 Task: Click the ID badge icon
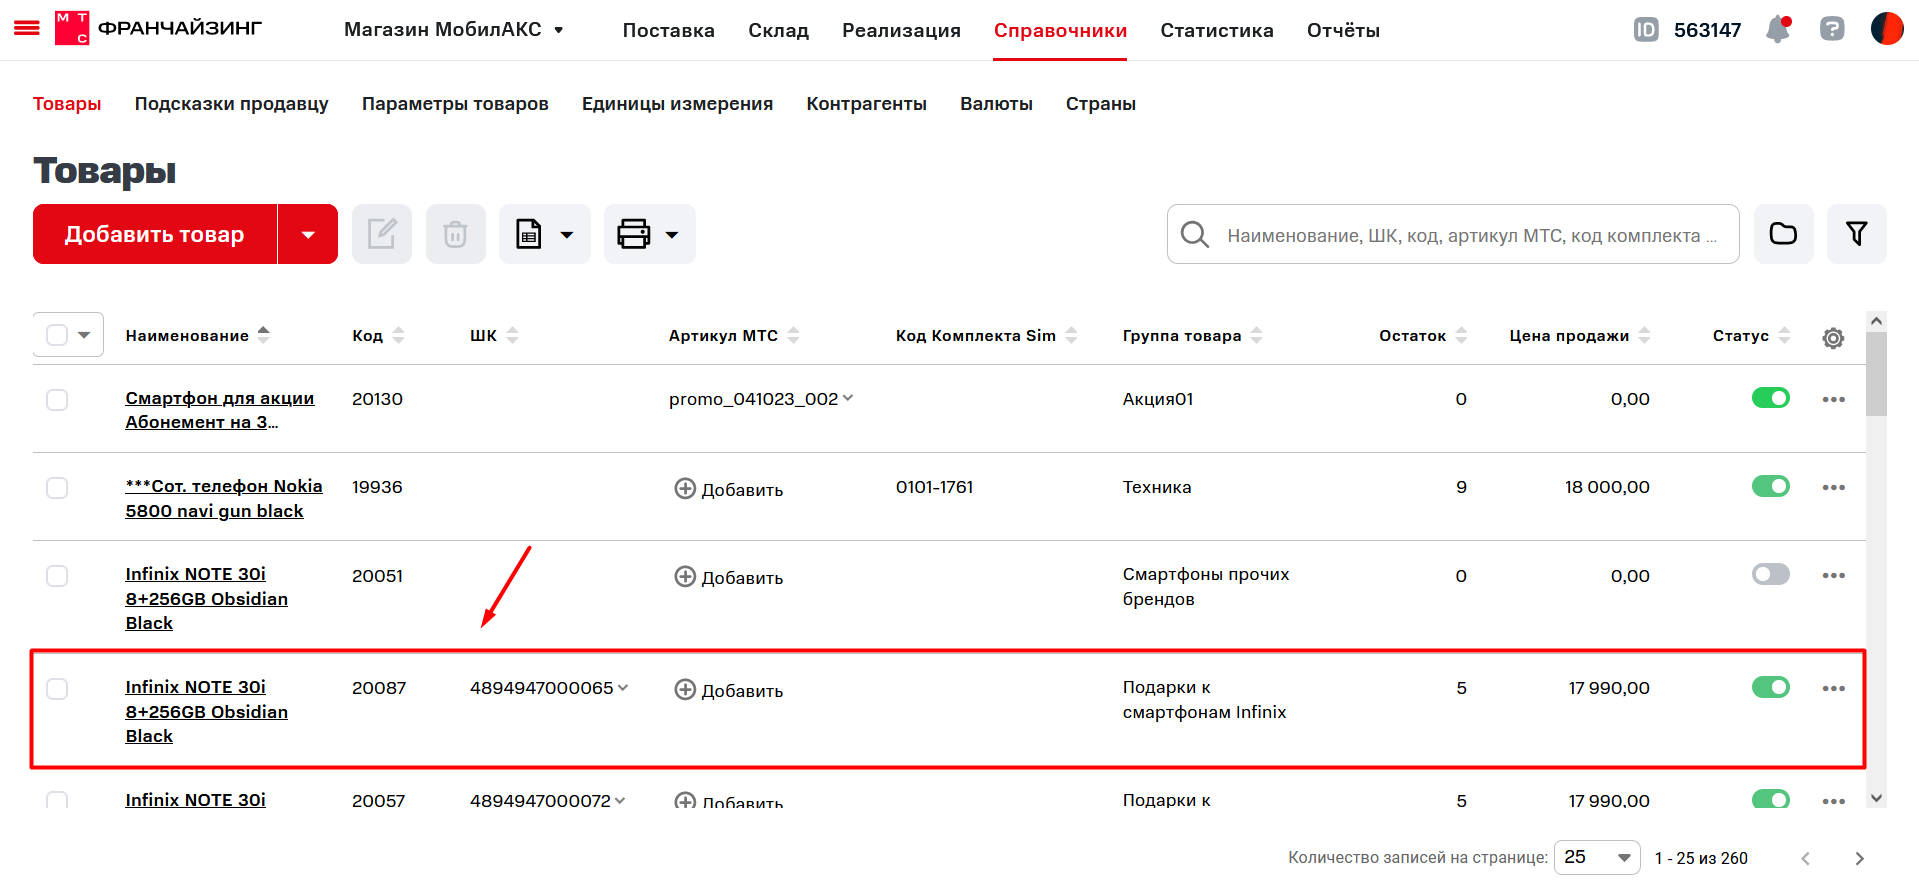[1645, 30]
